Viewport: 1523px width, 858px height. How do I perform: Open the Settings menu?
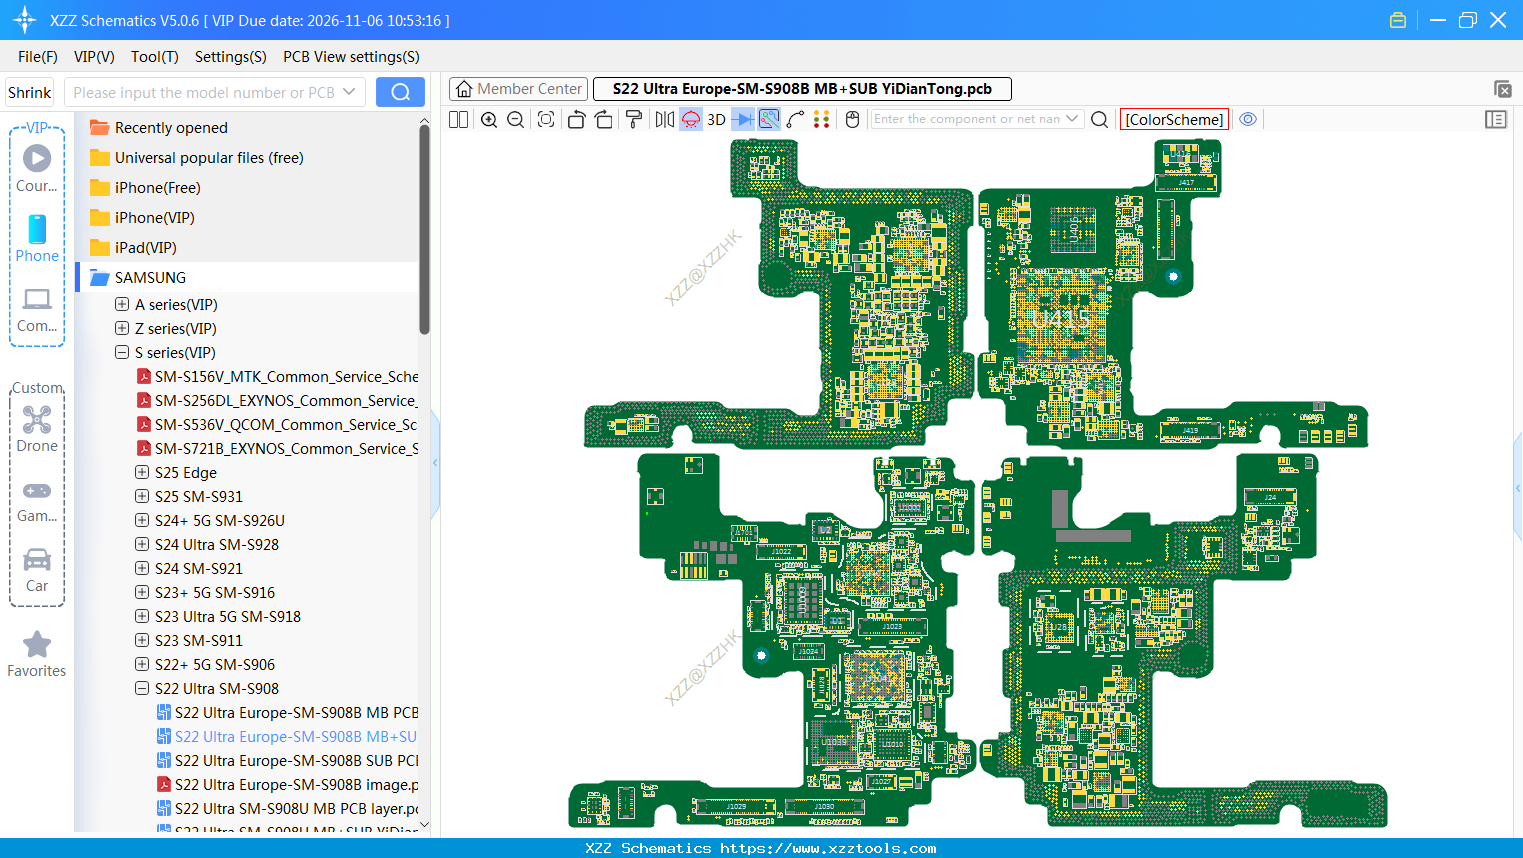[x=231, y=57]
